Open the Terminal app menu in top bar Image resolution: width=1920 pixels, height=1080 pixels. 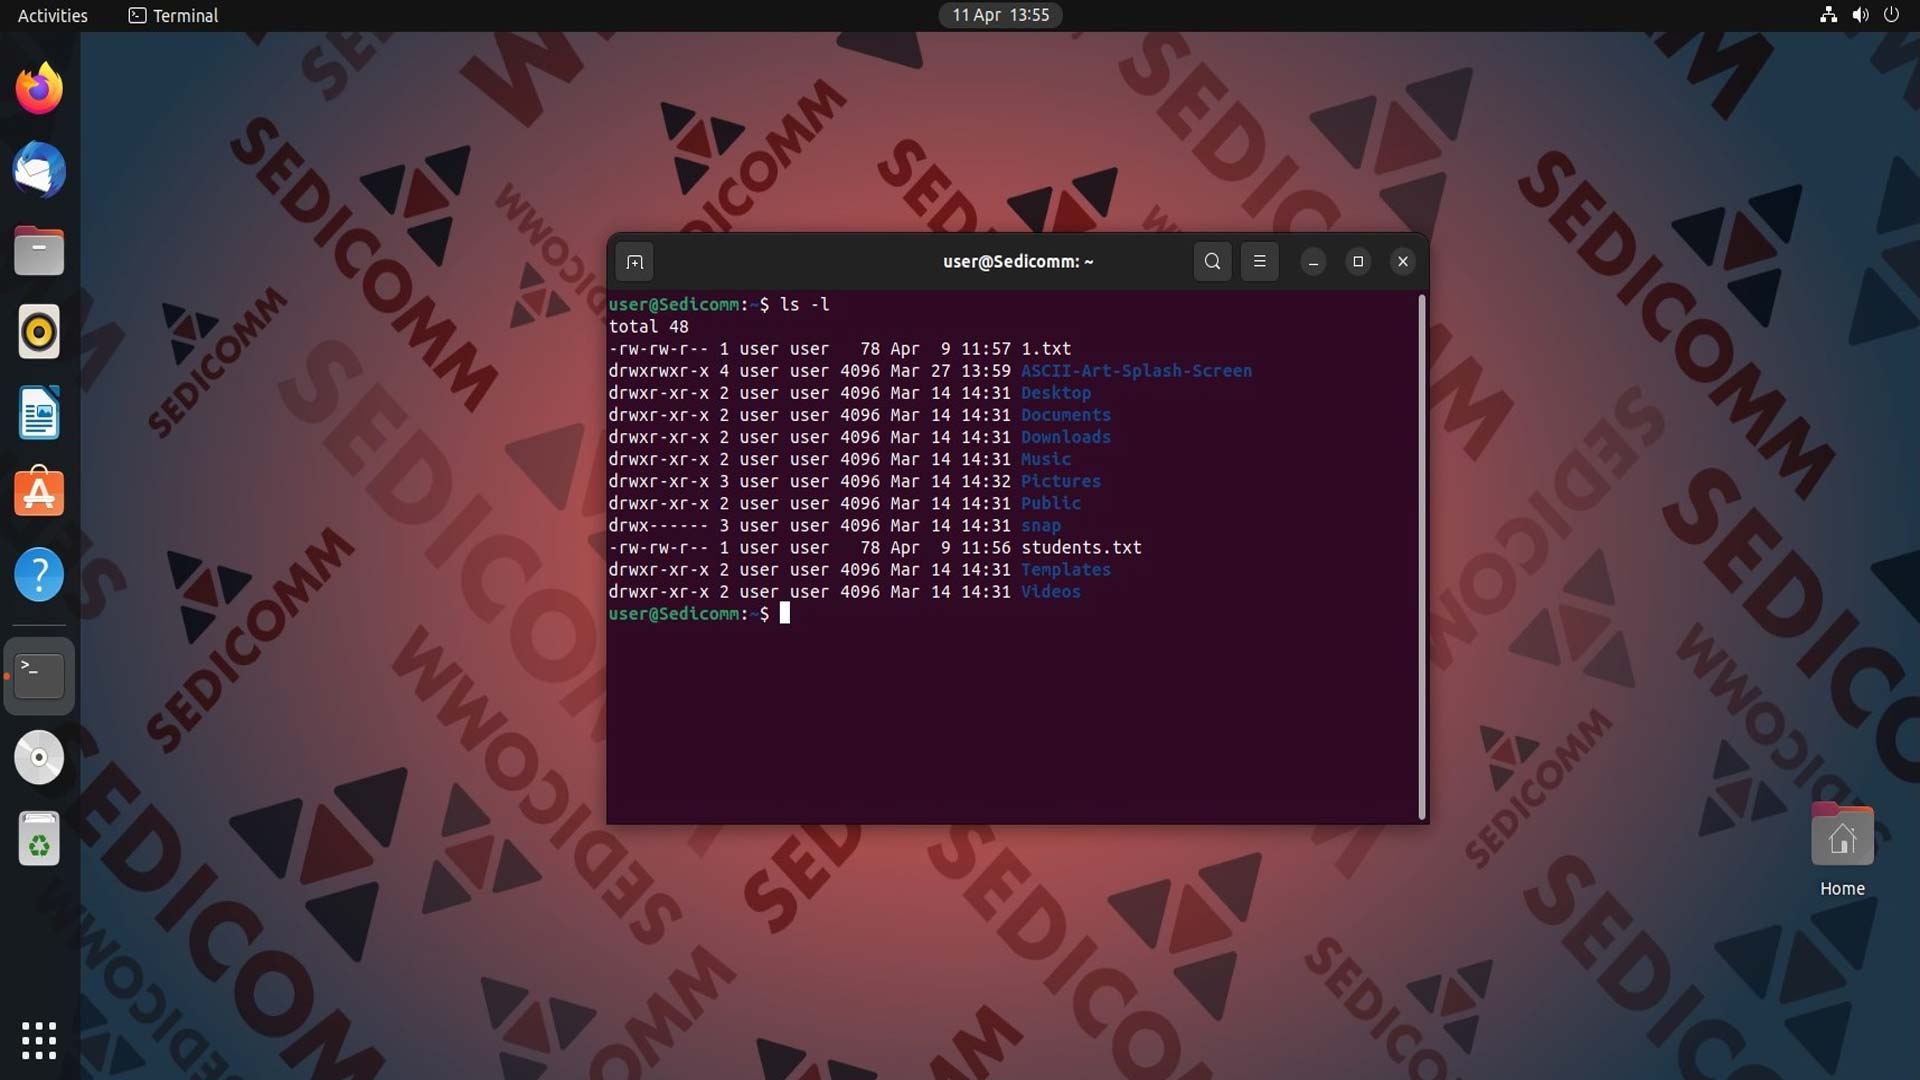pos(173,15)
